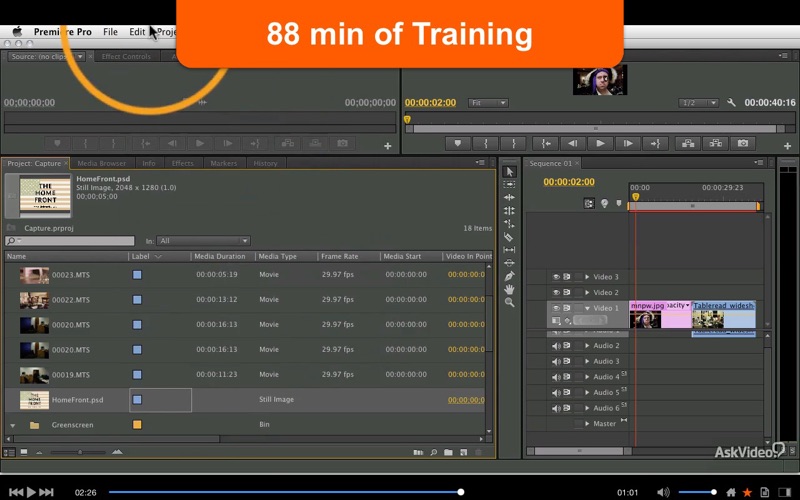
Task: Toggle Video 2 track eye visibility
Action: click(x=556, y=292)
